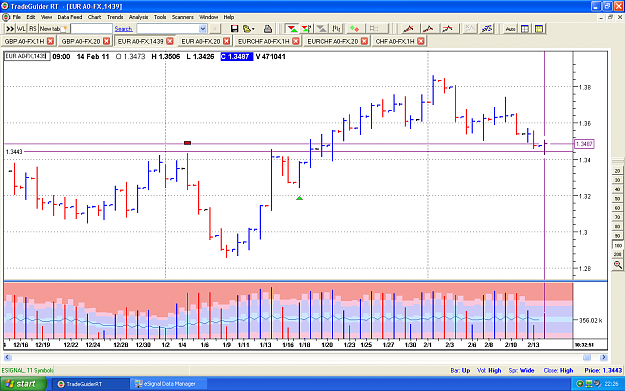The height and width of the screenshot is (391, 625).
Task: Open the View menu
Action: click(x=46, y=17)
